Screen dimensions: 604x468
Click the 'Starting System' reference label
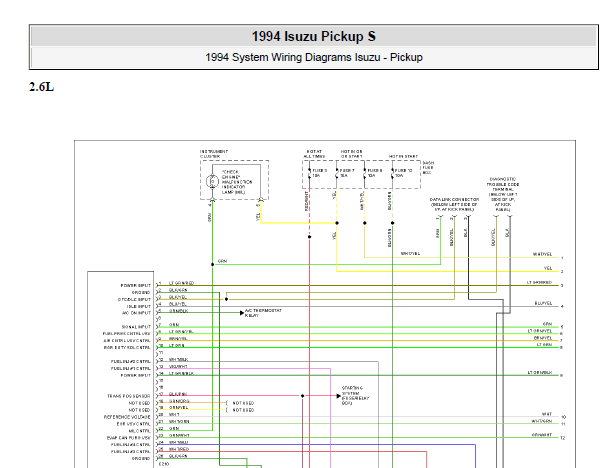355,396
